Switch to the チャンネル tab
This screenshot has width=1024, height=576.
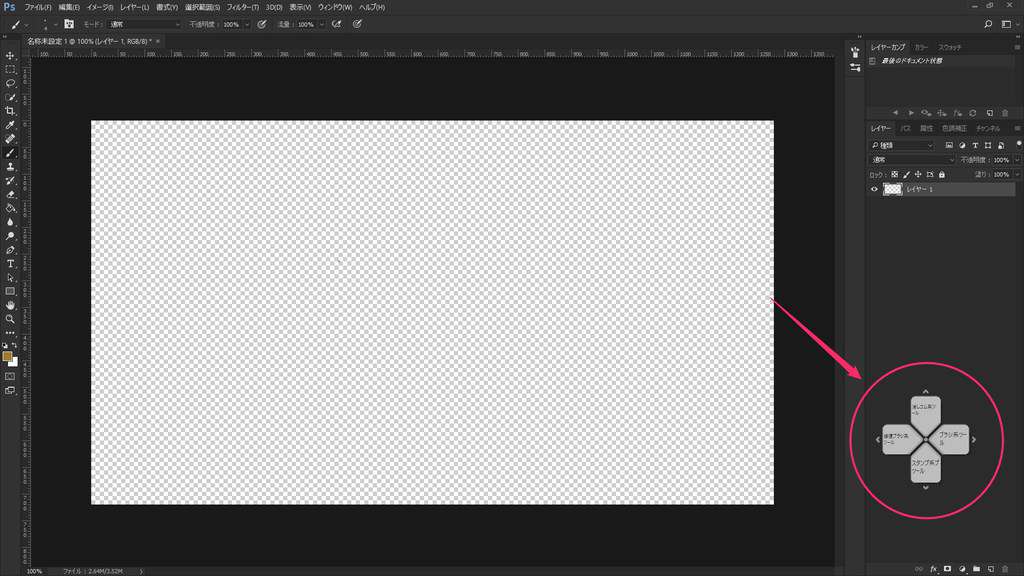tap(987, 128)
